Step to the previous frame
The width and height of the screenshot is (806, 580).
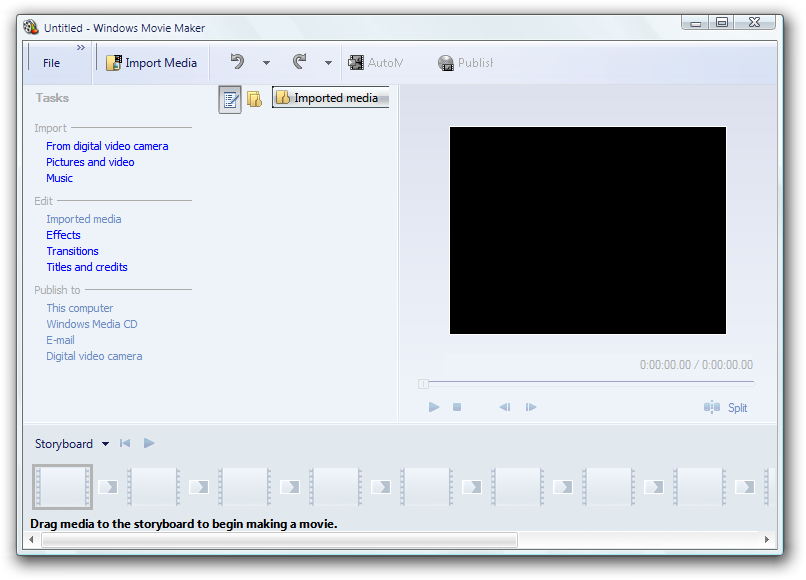click(505, 407)
